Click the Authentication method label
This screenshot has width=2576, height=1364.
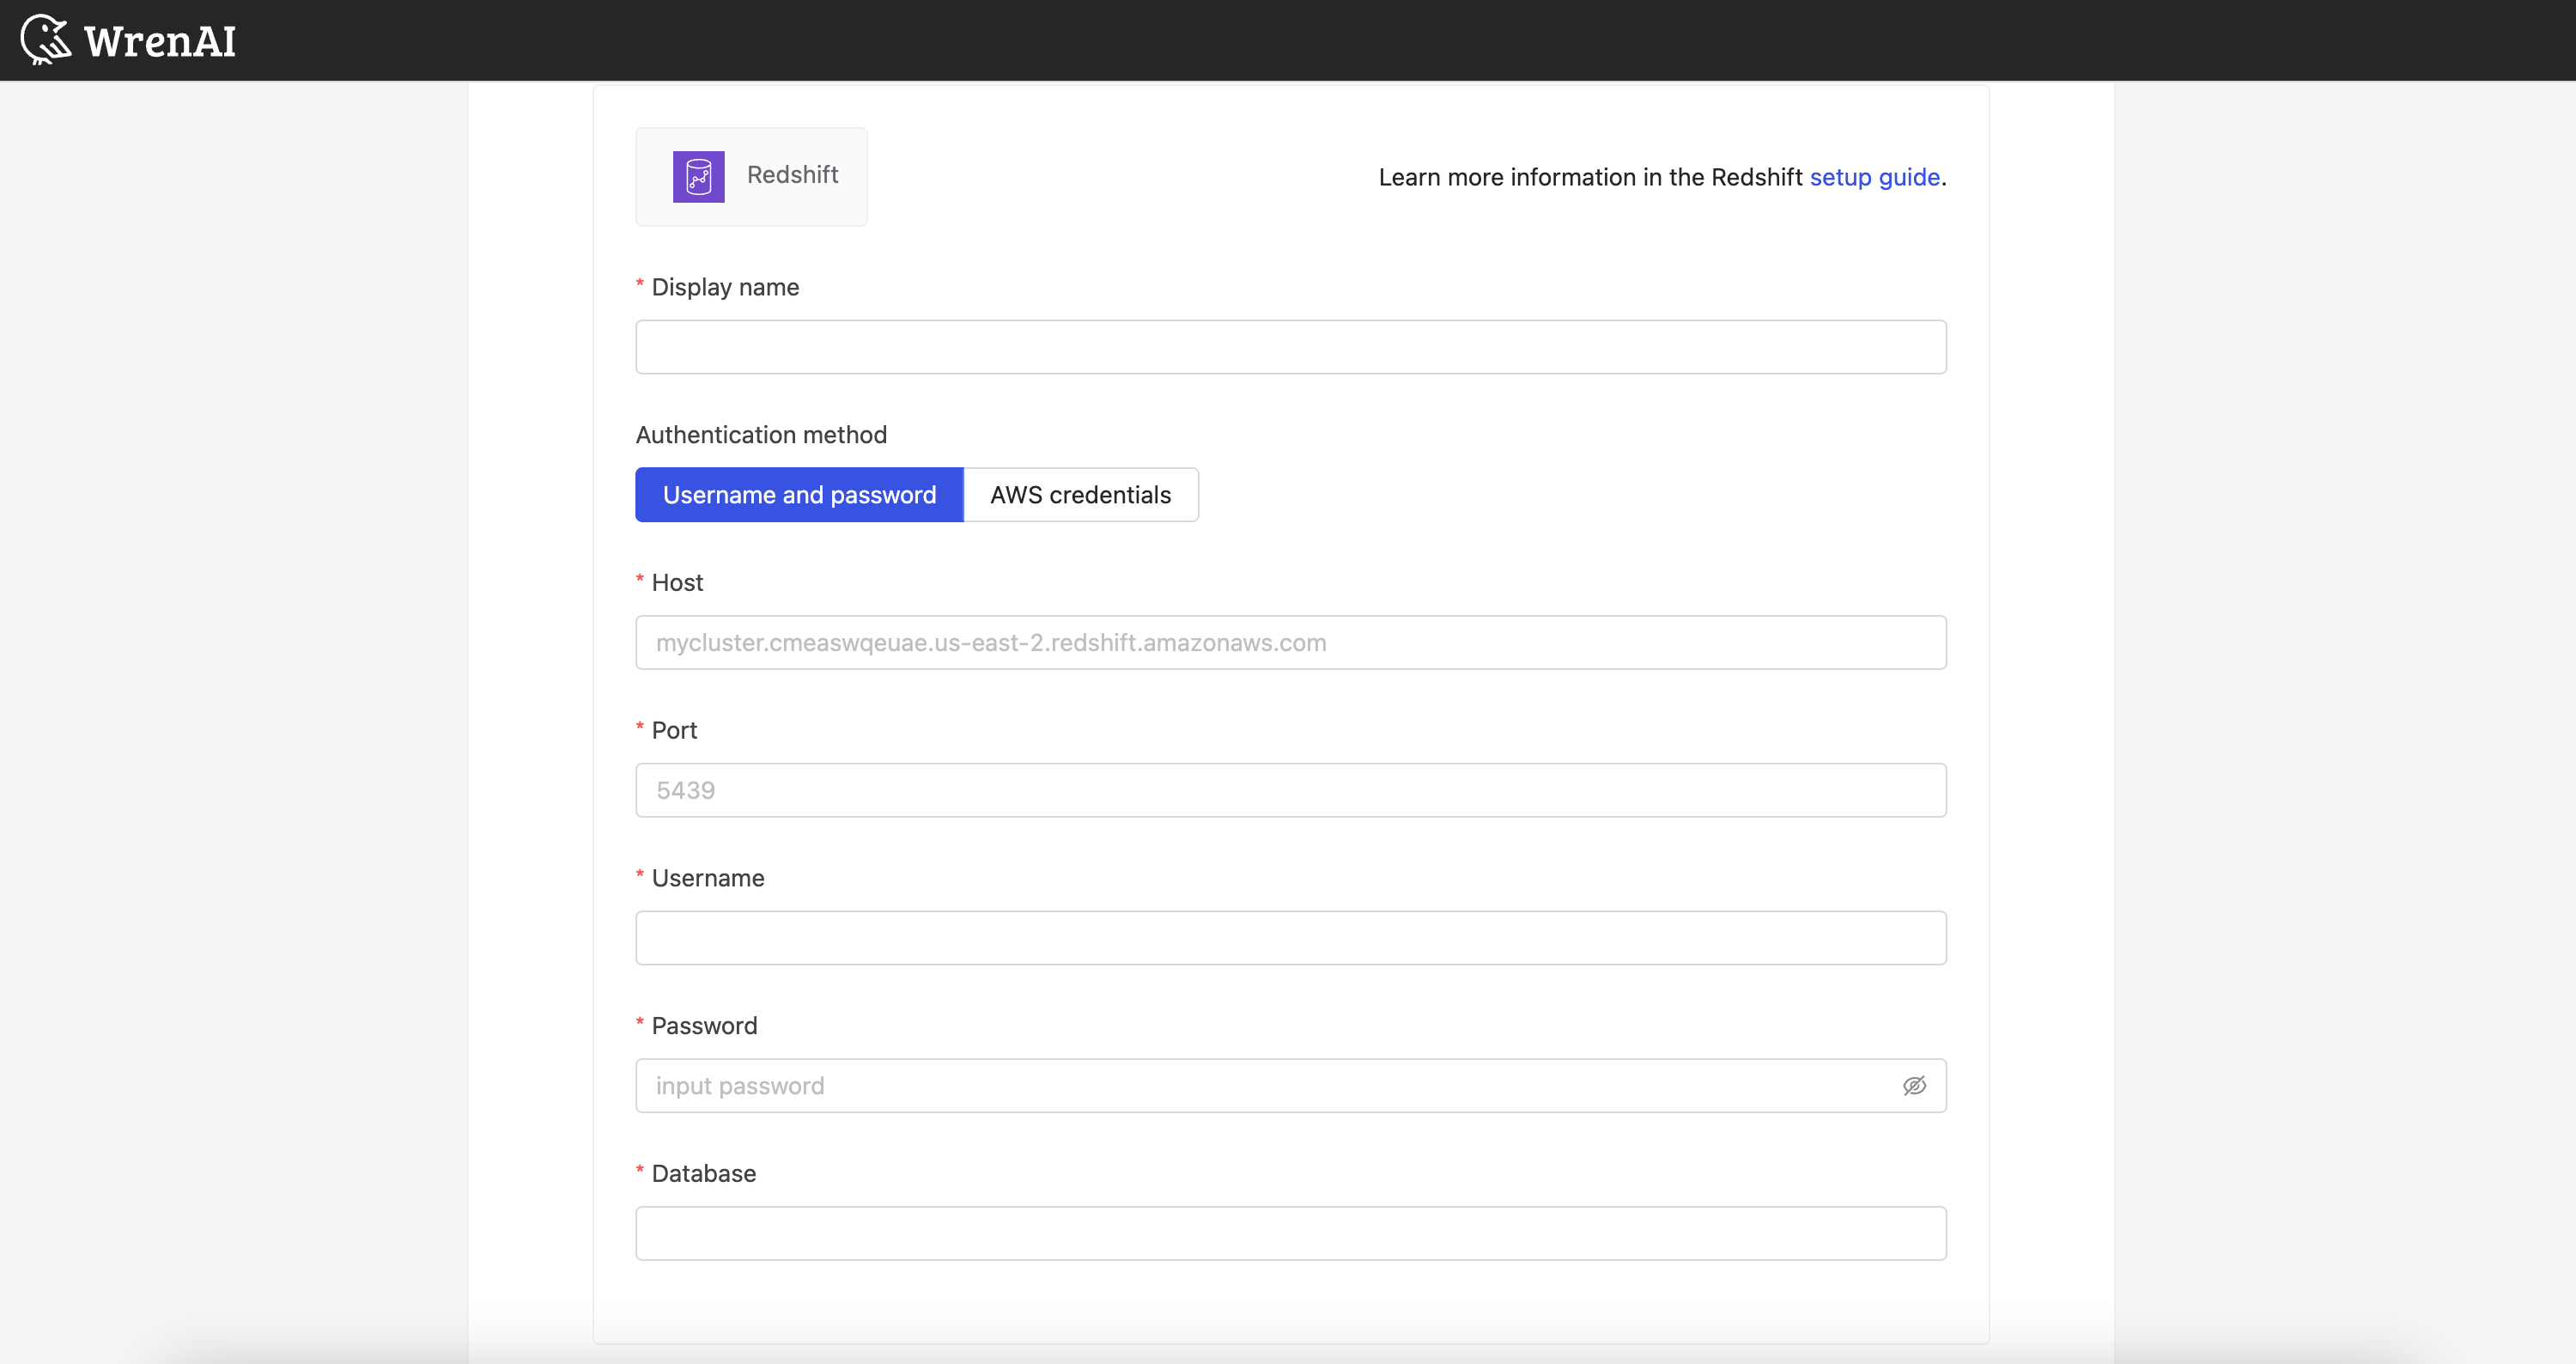pos(761,435)
